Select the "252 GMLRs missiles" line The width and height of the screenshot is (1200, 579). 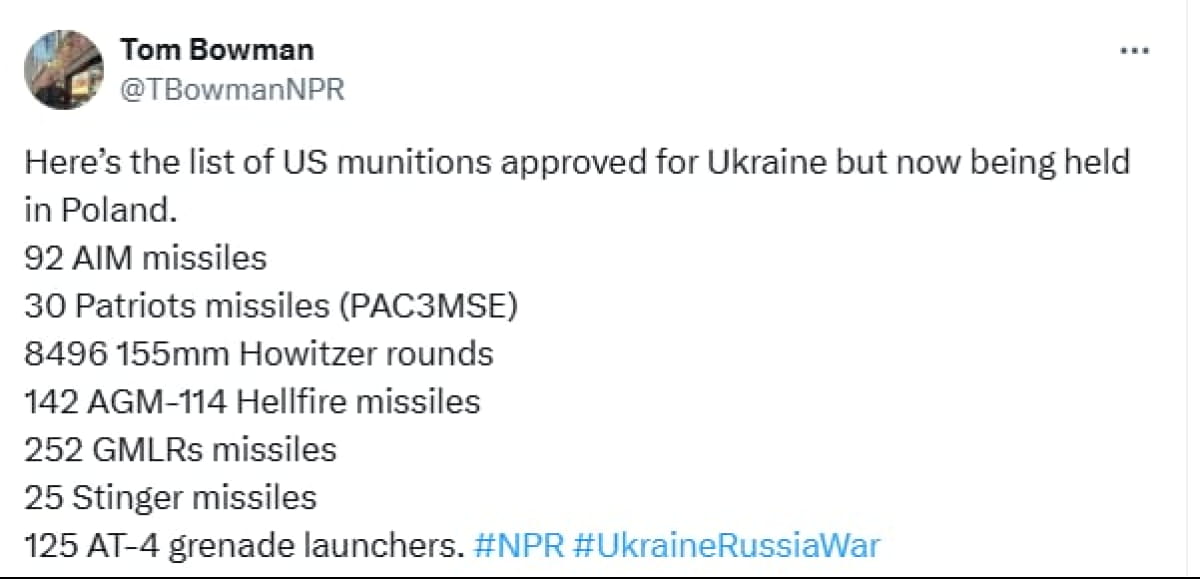coord(181,449)
